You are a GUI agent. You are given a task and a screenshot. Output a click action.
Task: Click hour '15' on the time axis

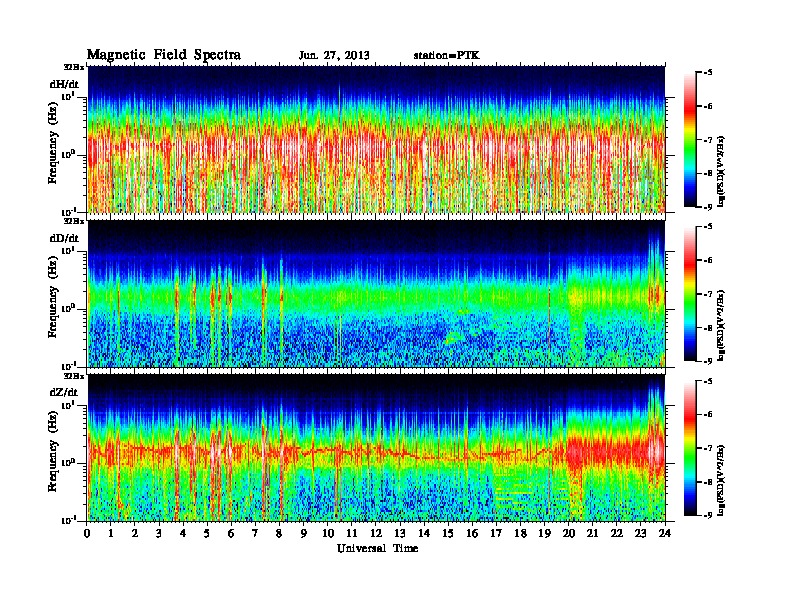[x=448, y=533]
